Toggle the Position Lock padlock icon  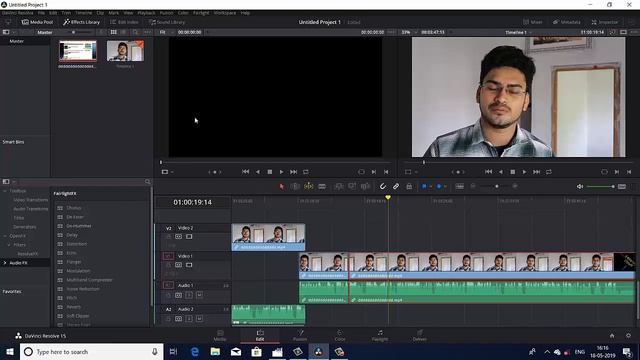[409, 187]
